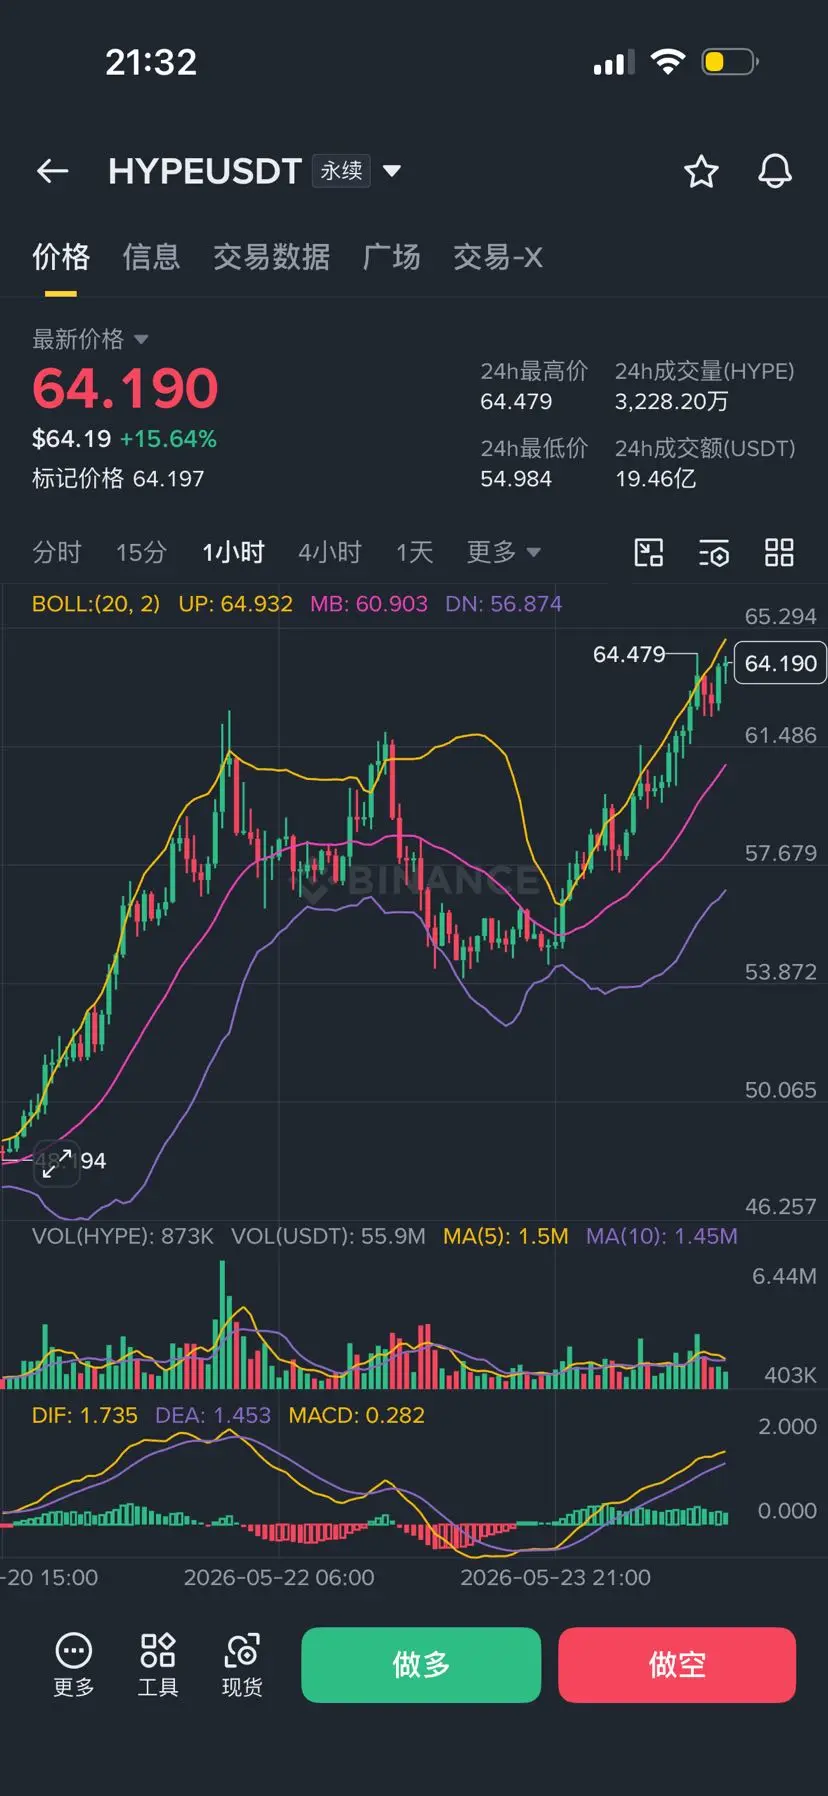The height and width of the screenshot is (1796, 828).
Task: Tap the VOL(HYPE): 873K indicator label
Action: 123,1236
